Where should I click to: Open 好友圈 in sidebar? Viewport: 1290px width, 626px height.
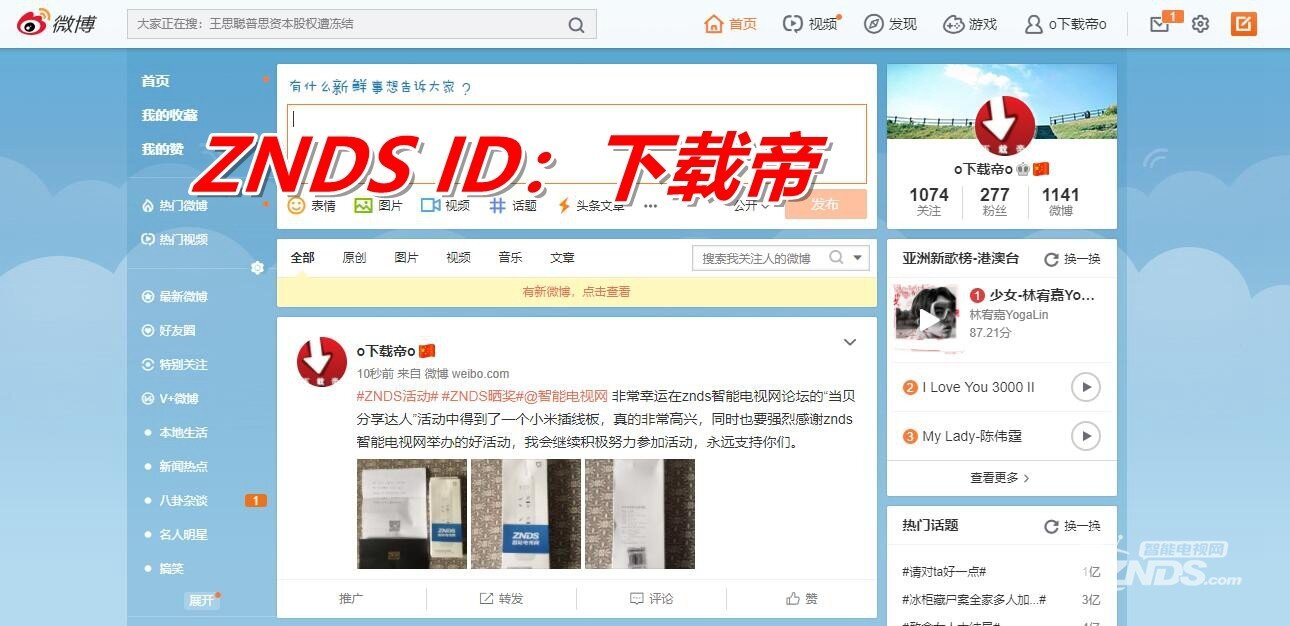coord(169,330)
